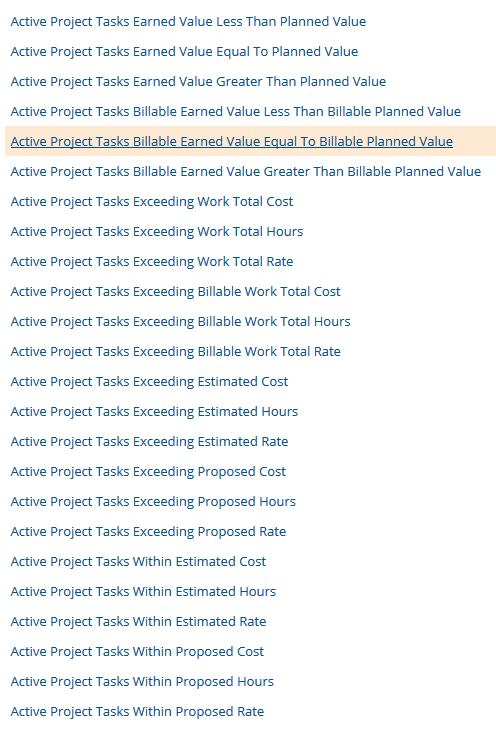496x741 pixels.
Task: Open Billable Earned Value Less Than Billable Planned Value
Action: point(236,112)
